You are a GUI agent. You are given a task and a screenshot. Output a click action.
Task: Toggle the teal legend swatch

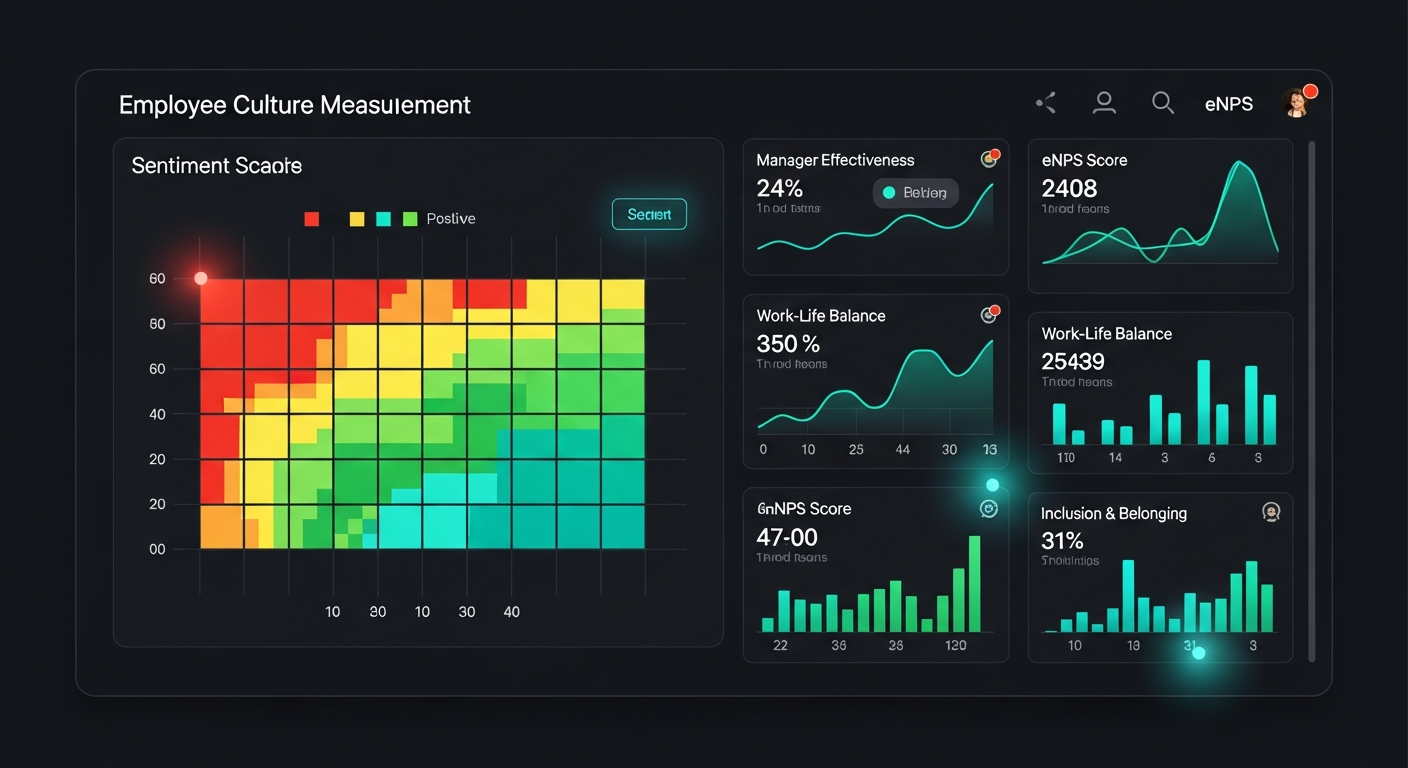(x=382, y=218)
